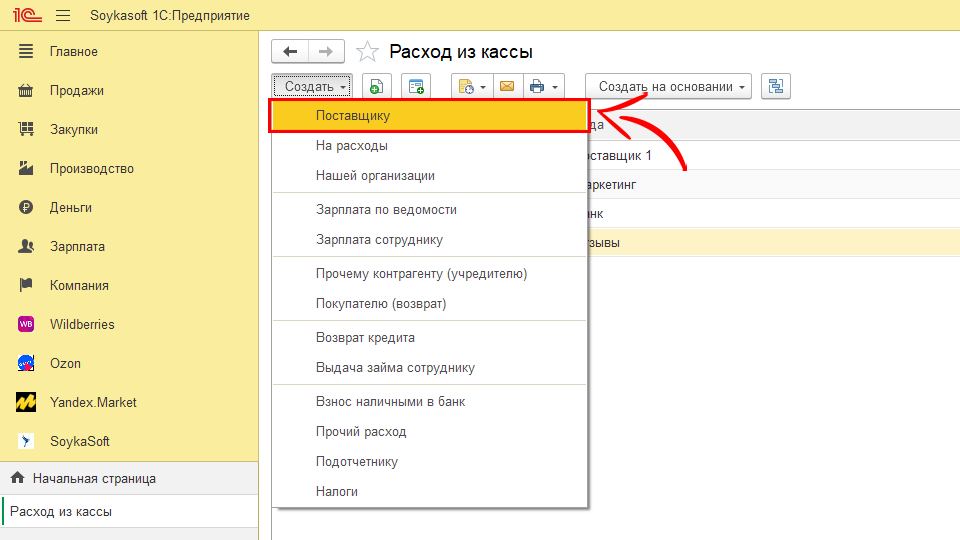Add page to favorites with star icon
The height and width of the screenshot is (540, 960).
tap(368, 52)
